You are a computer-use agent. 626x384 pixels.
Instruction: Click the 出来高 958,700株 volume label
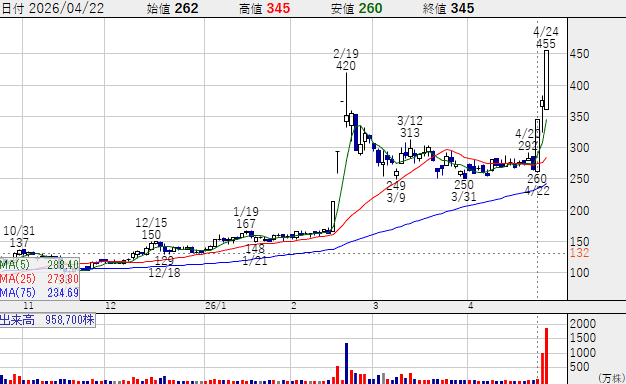click(x=47, y=320)
